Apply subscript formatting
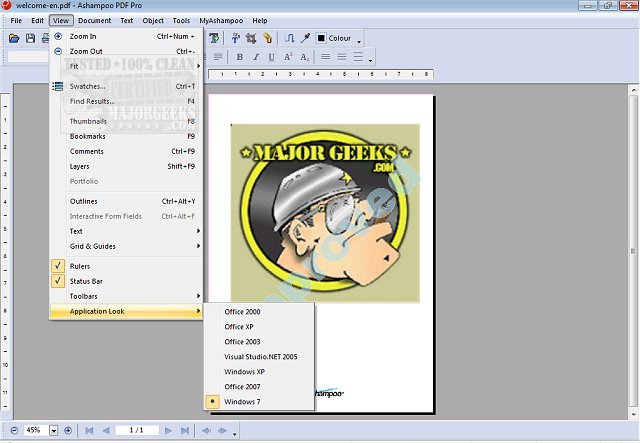 pos(304,57)
